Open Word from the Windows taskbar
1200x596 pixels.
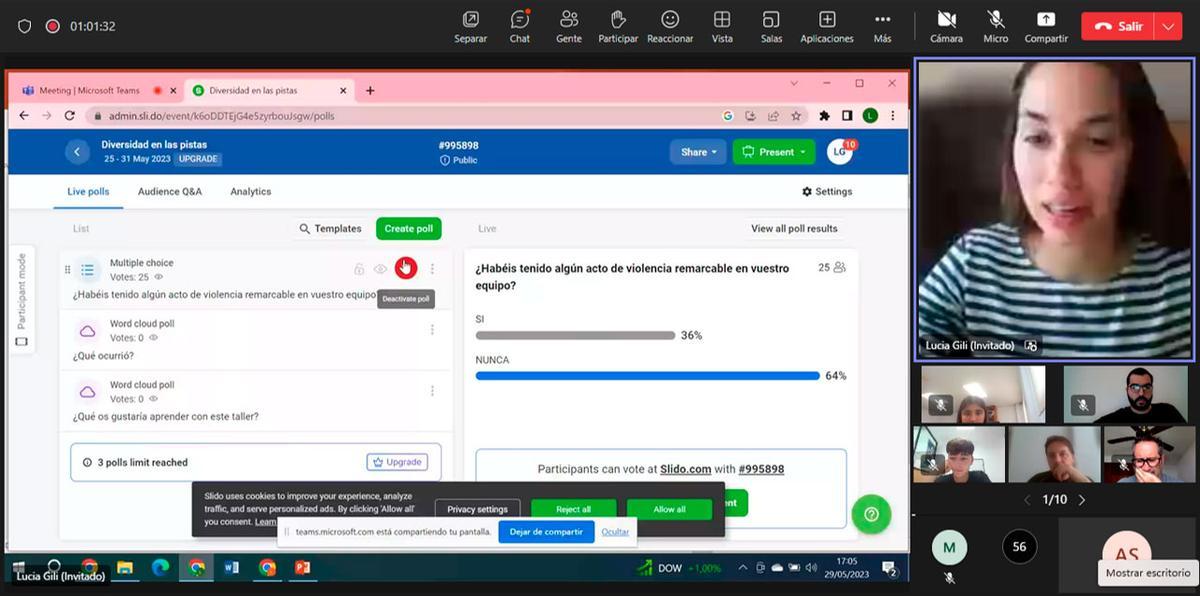232,568
